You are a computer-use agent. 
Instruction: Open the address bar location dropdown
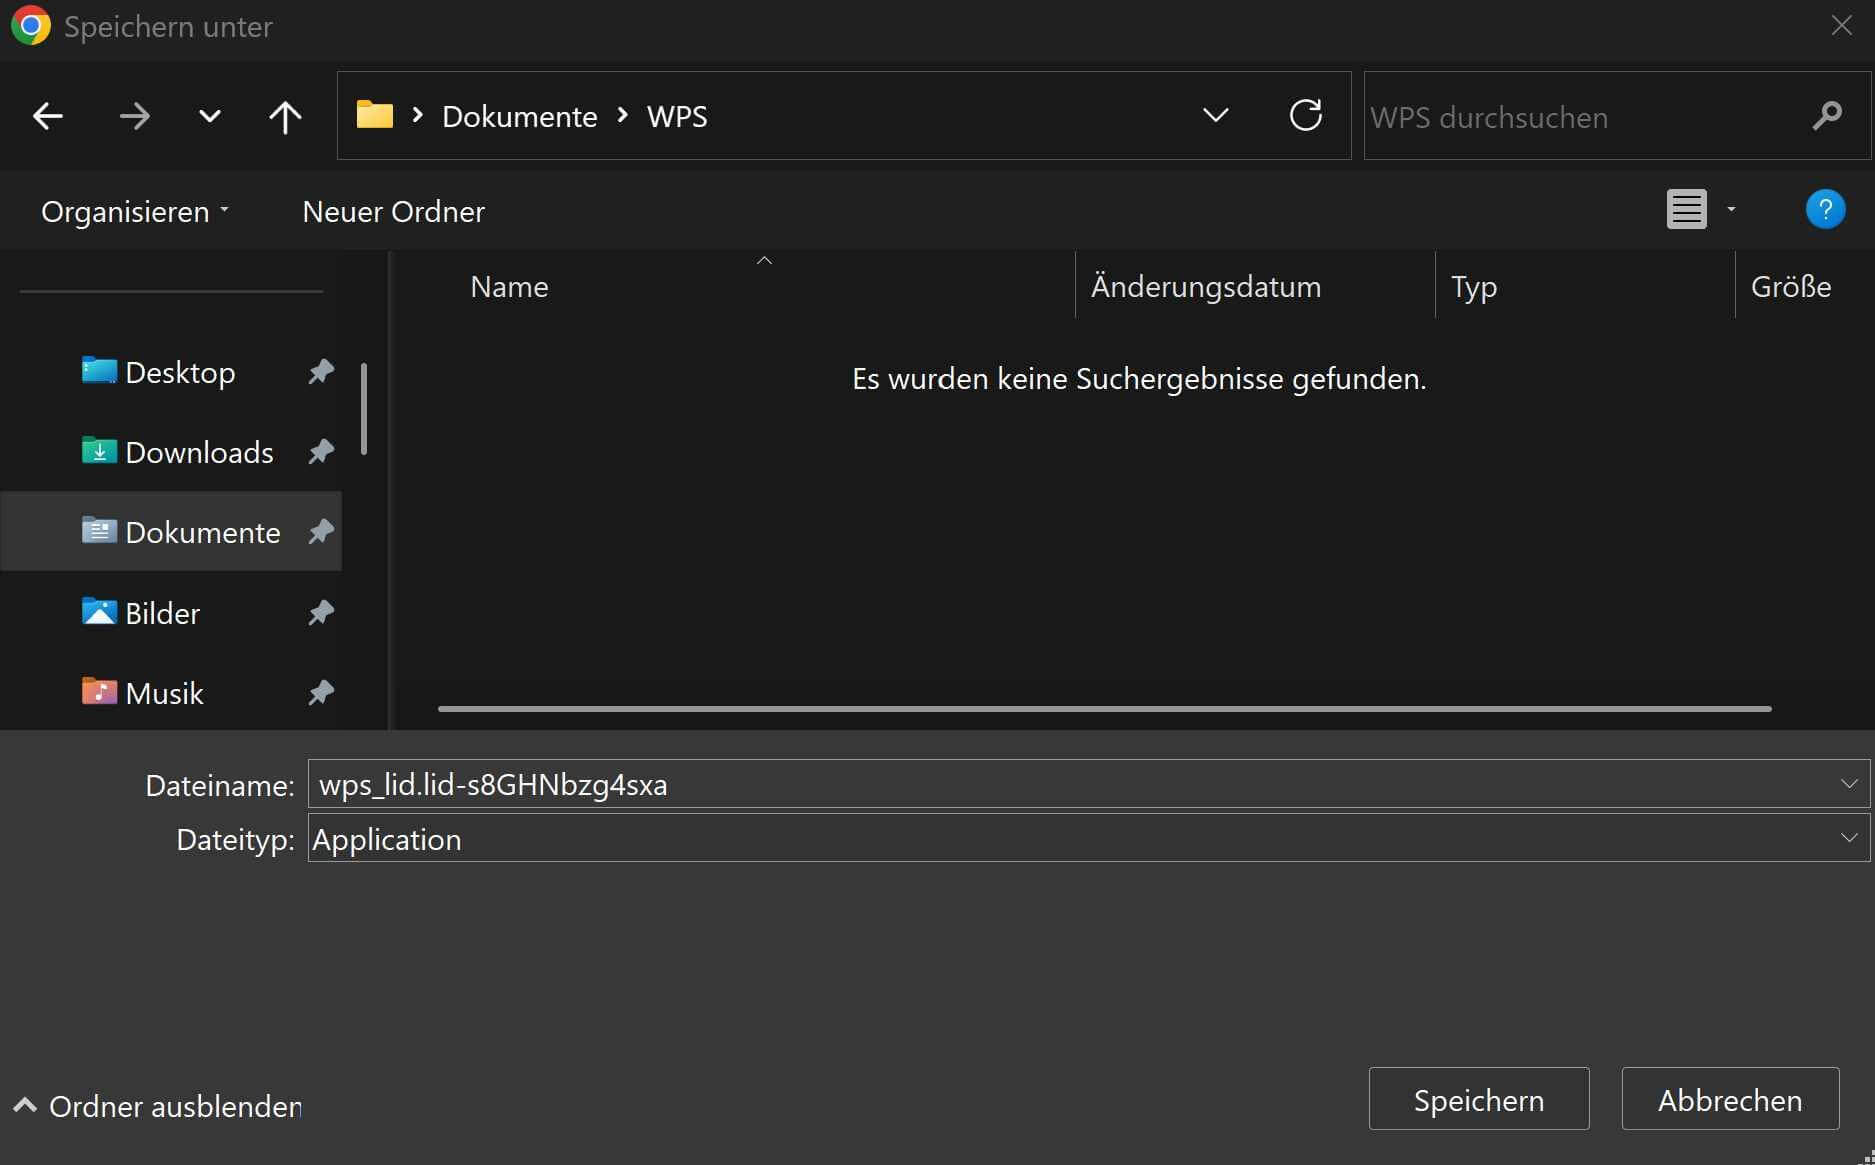[1215, 115]
